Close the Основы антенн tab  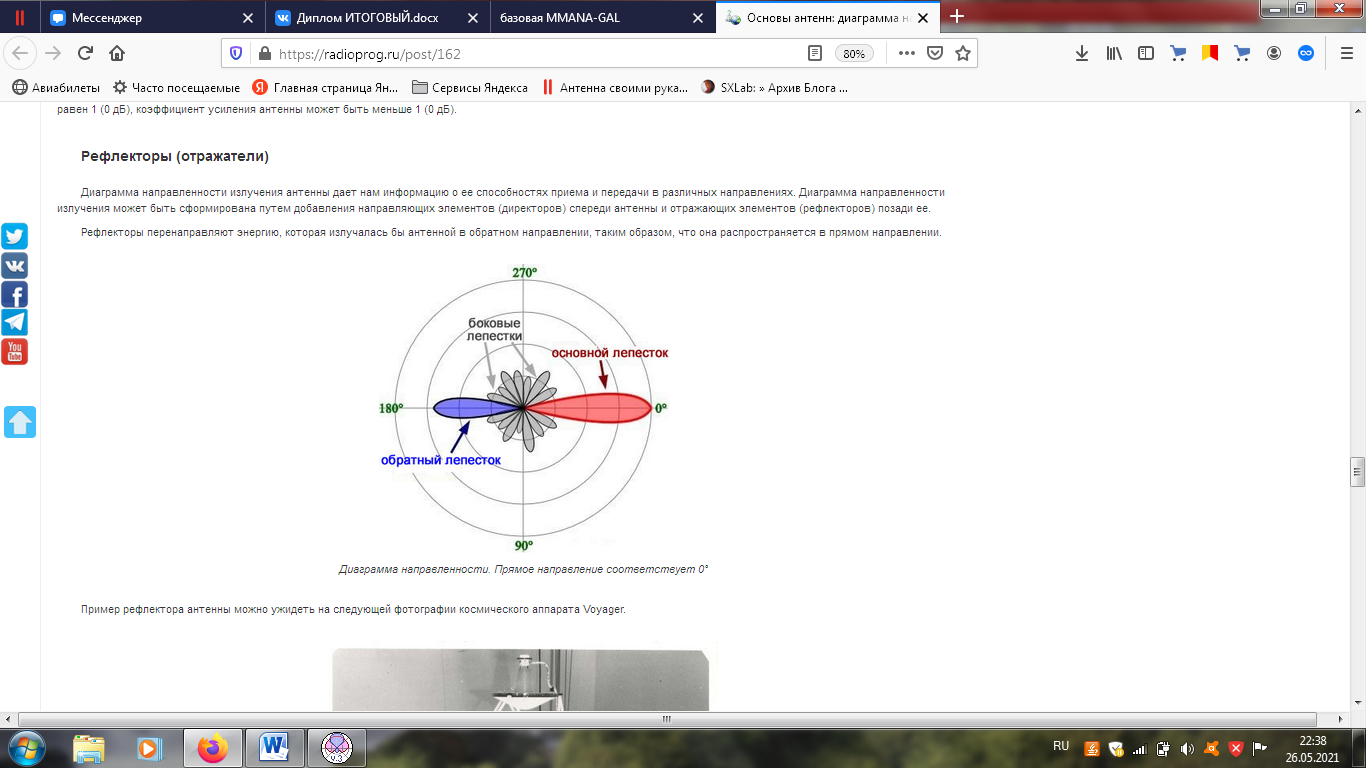[924, 17]
